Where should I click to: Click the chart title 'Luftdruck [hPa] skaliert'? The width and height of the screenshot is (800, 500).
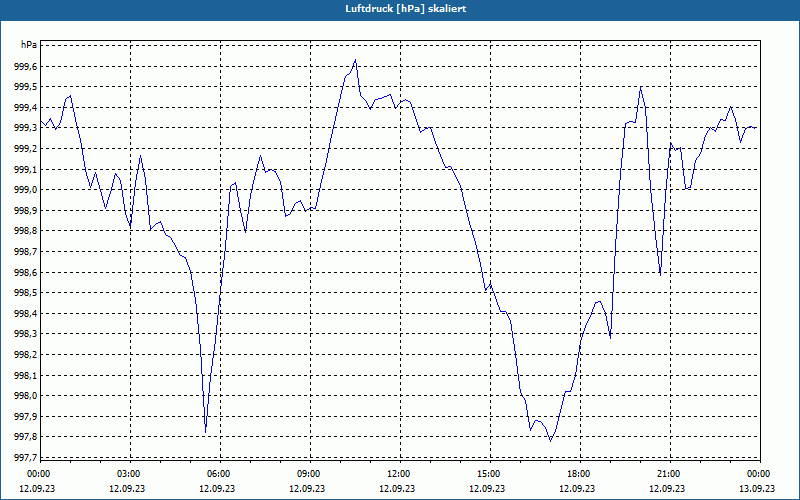[x=405, y=9]
